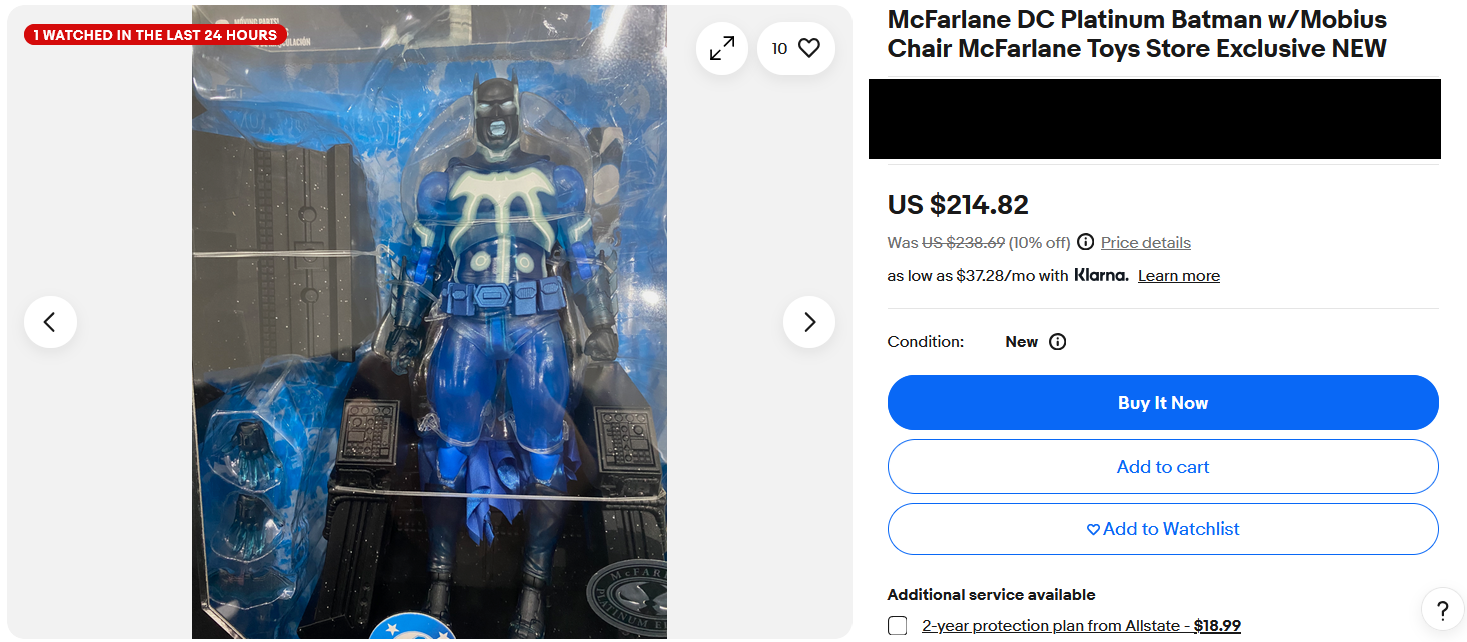The image size is (1467, 642).
Task: Open the expand image fullscreen icon
Action: pos(721,48)
